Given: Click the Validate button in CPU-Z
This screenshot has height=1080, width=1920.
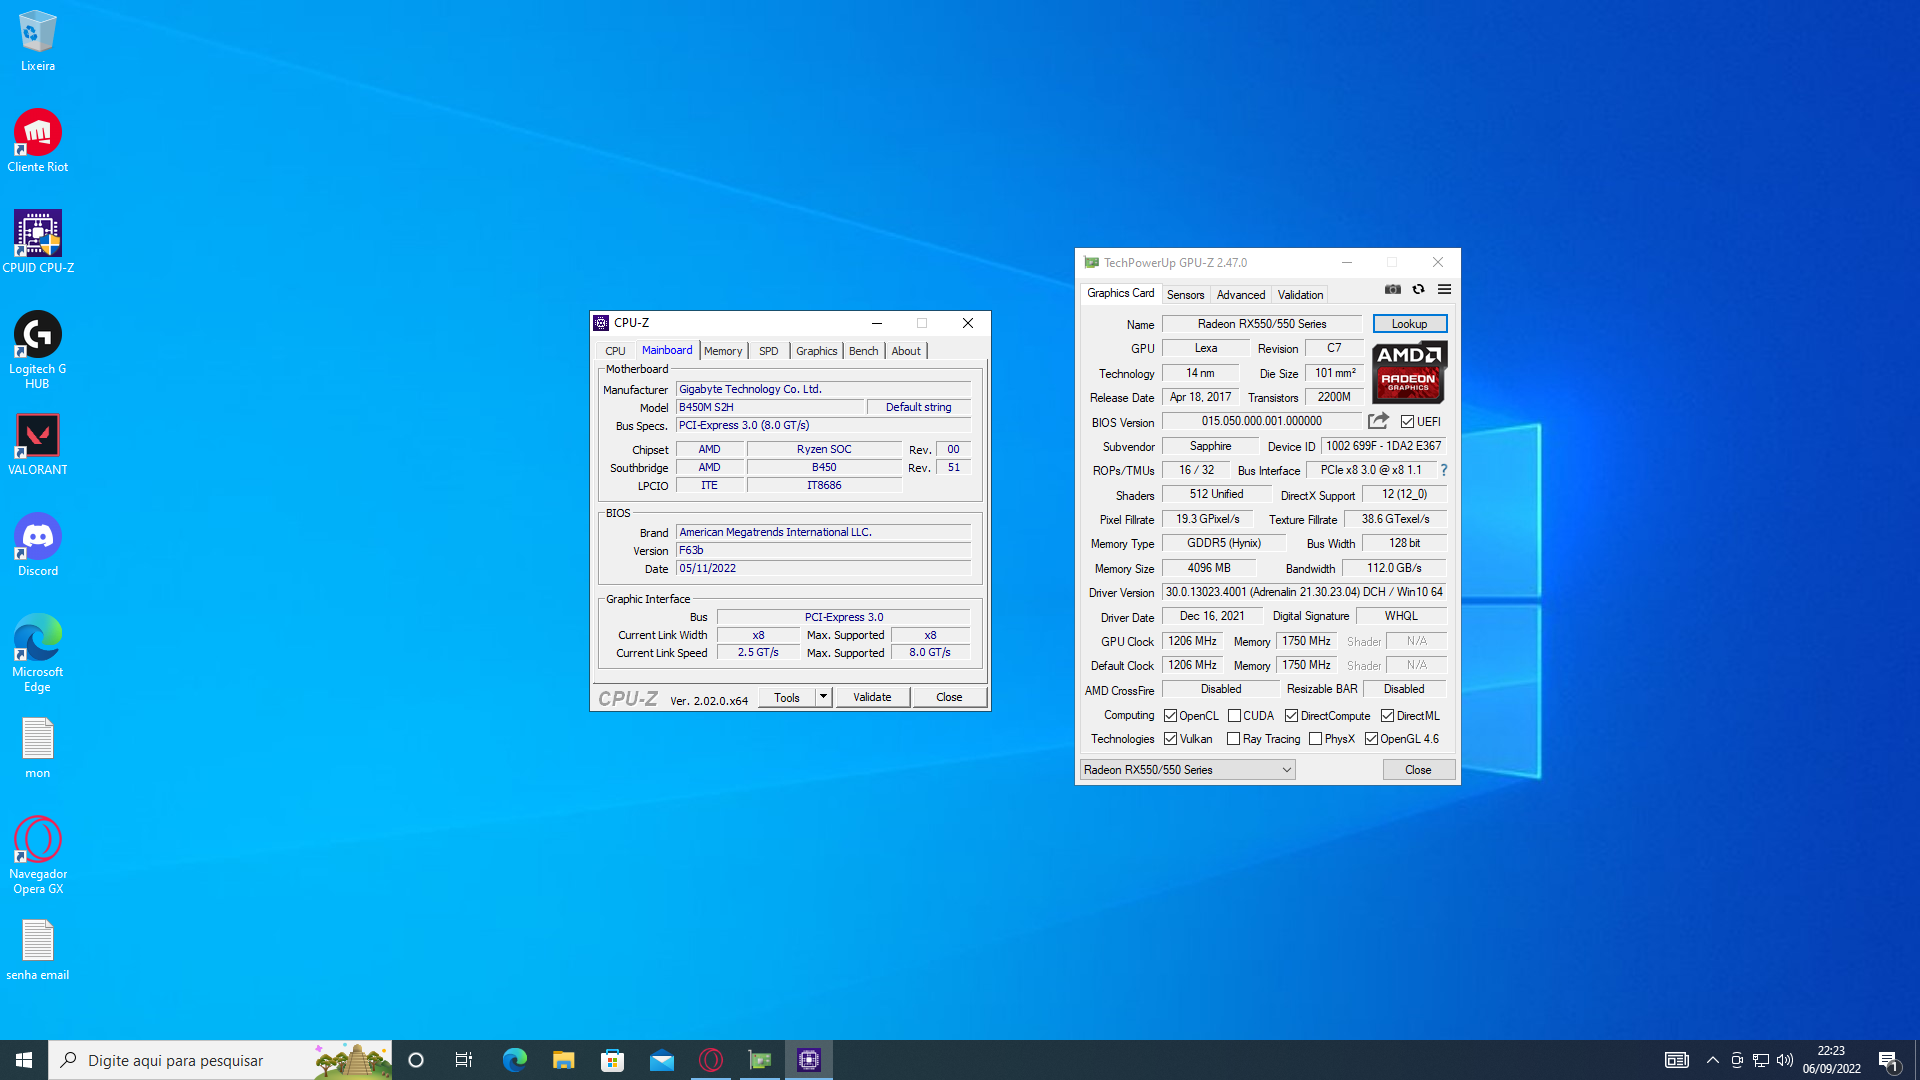Looking at the screenshot, I should tap(872, 697).
